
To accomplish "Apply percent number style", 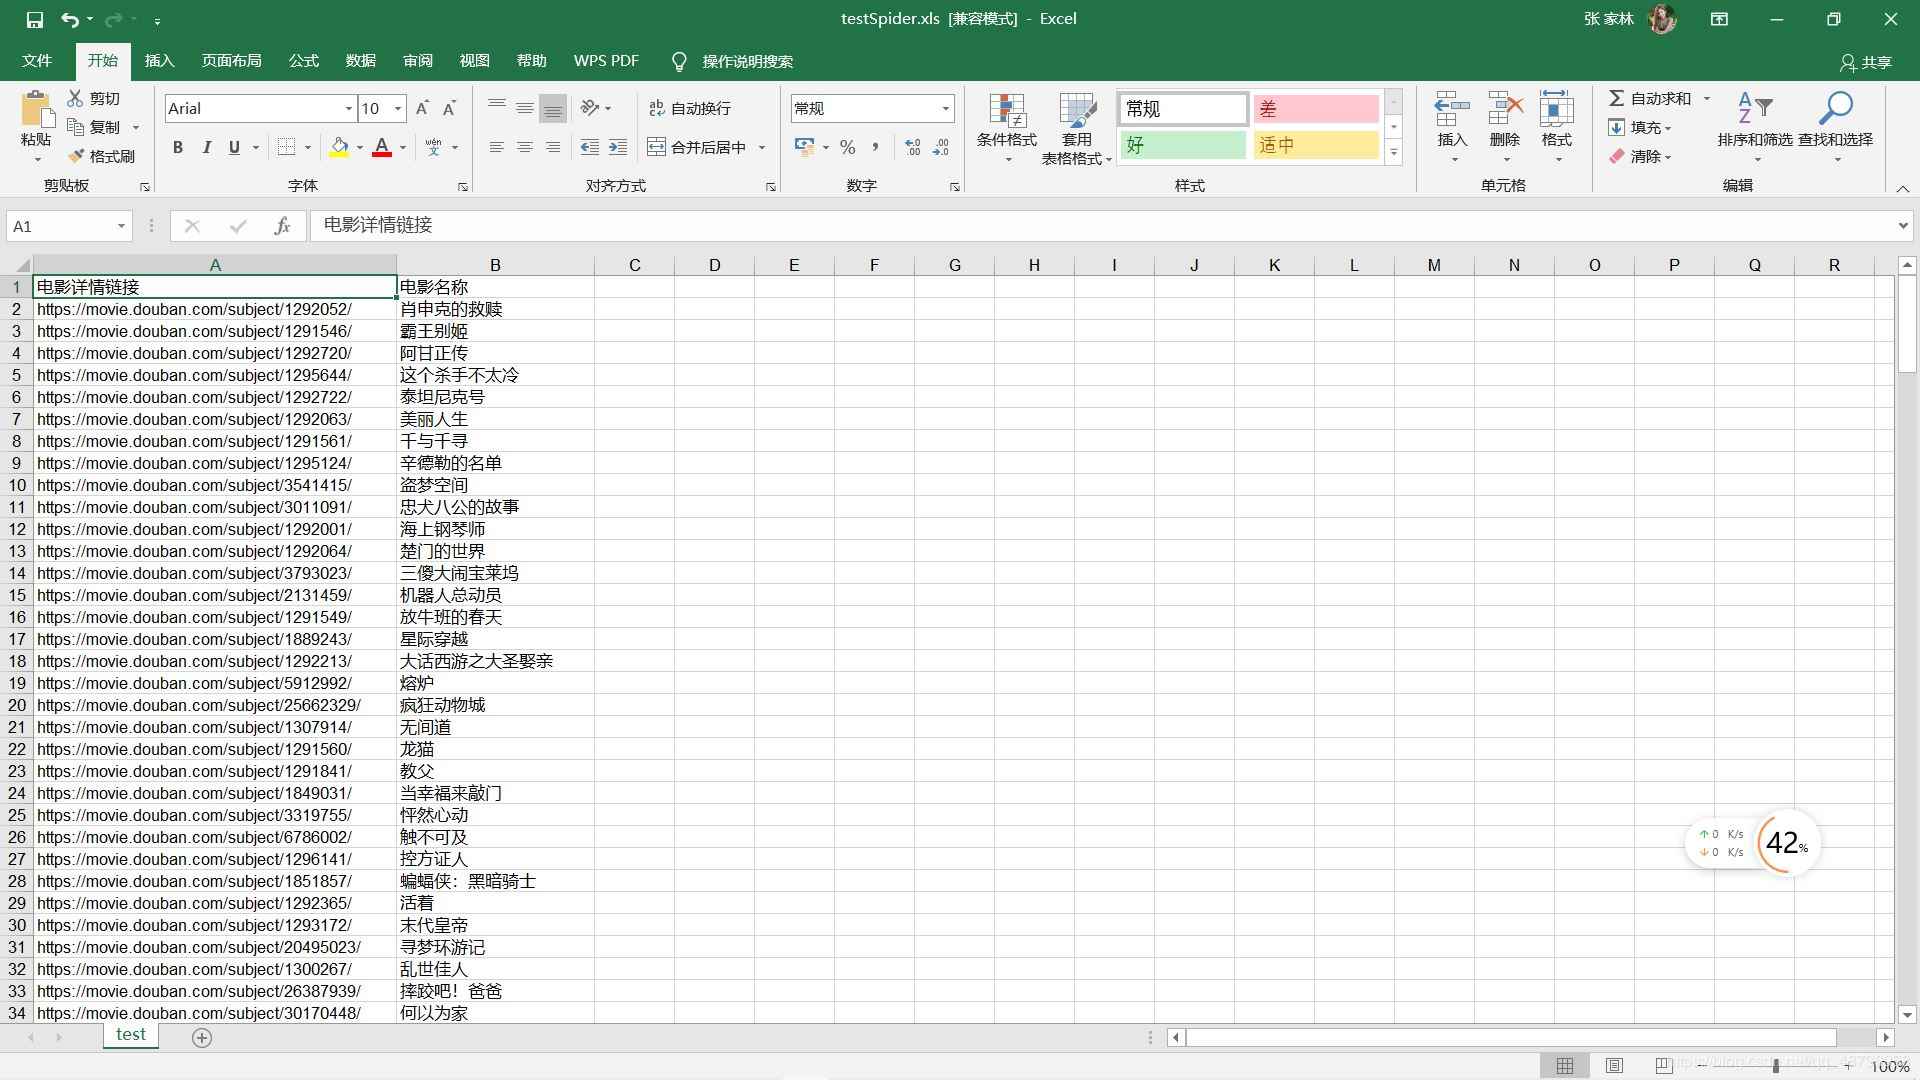I will [x=847, y=147].
